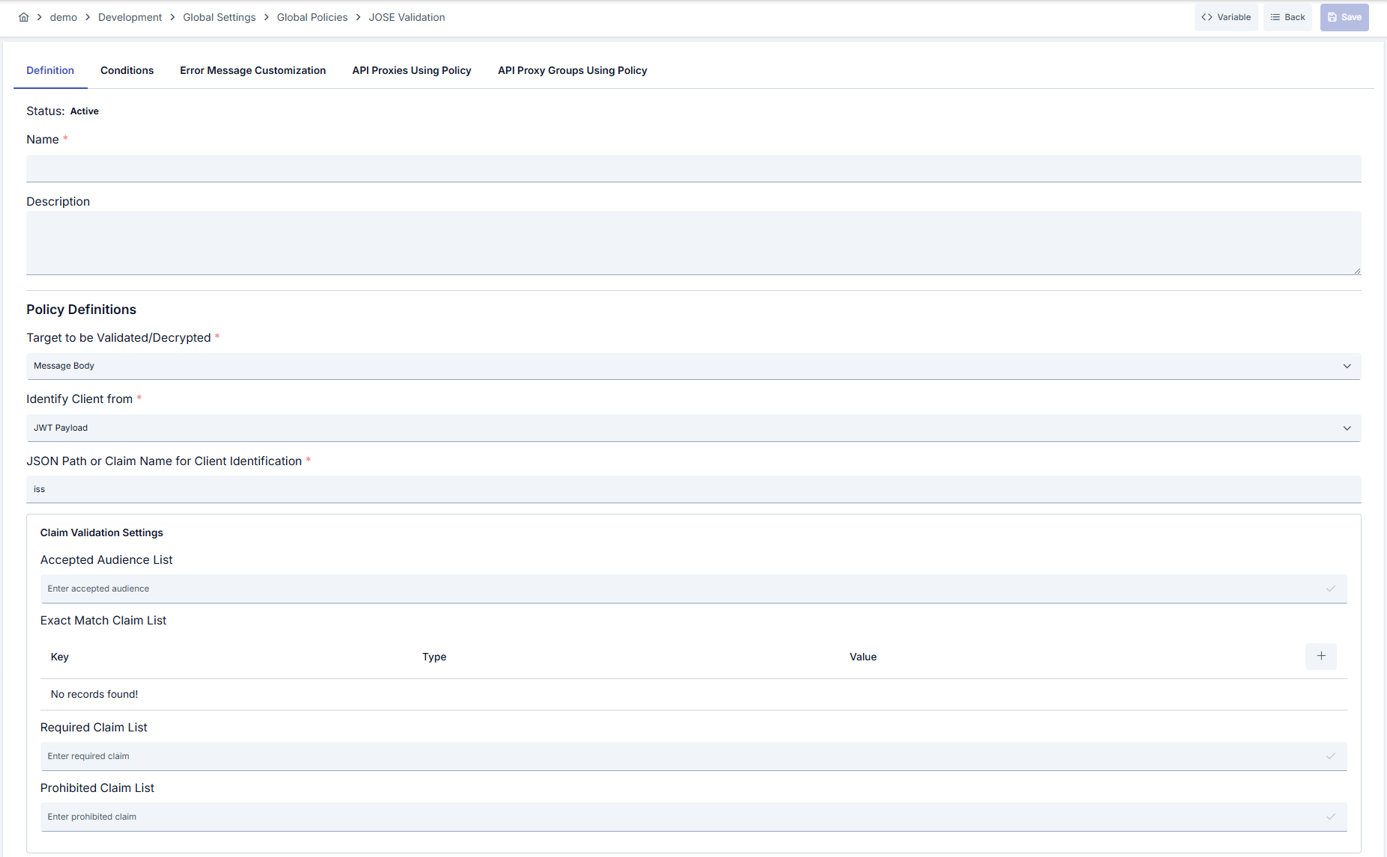Add a row to Exact Match Claim List
This screenshot has height=857, width=1387.
(1321, 656)
